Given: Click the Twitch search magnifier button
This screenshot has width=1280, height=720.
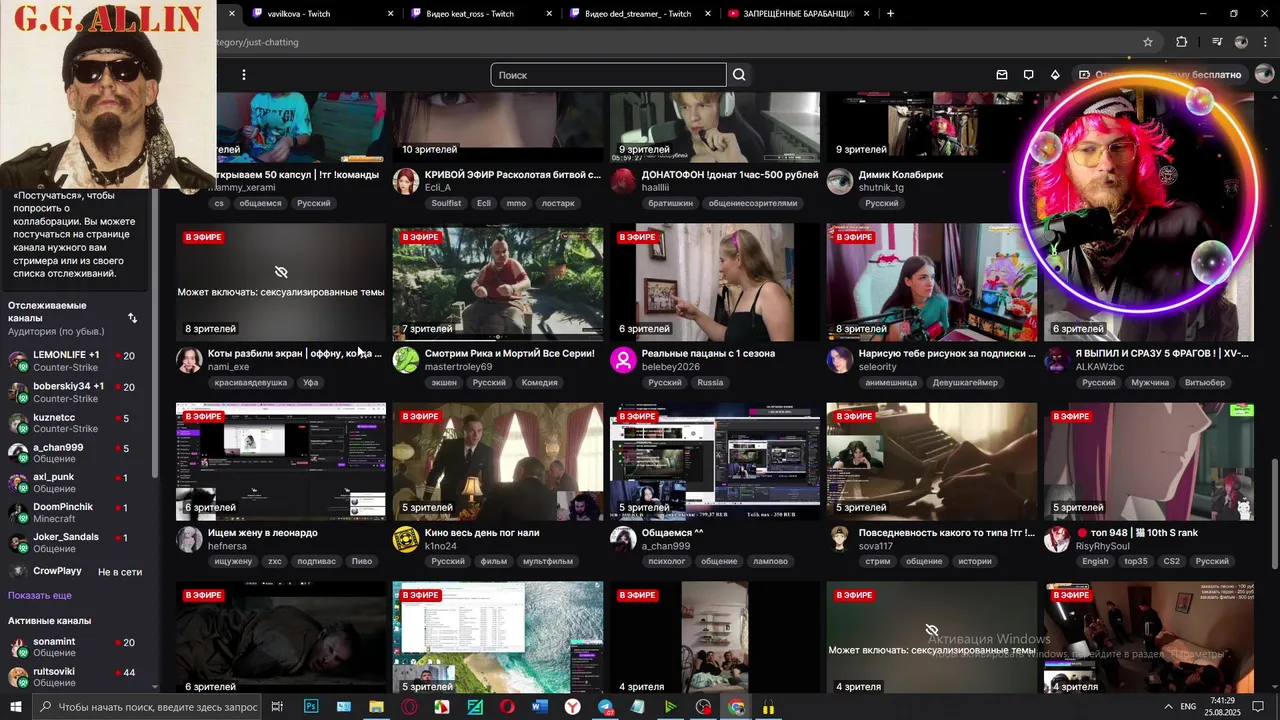Looking at the screenshot, I should (x=739, y=75).
